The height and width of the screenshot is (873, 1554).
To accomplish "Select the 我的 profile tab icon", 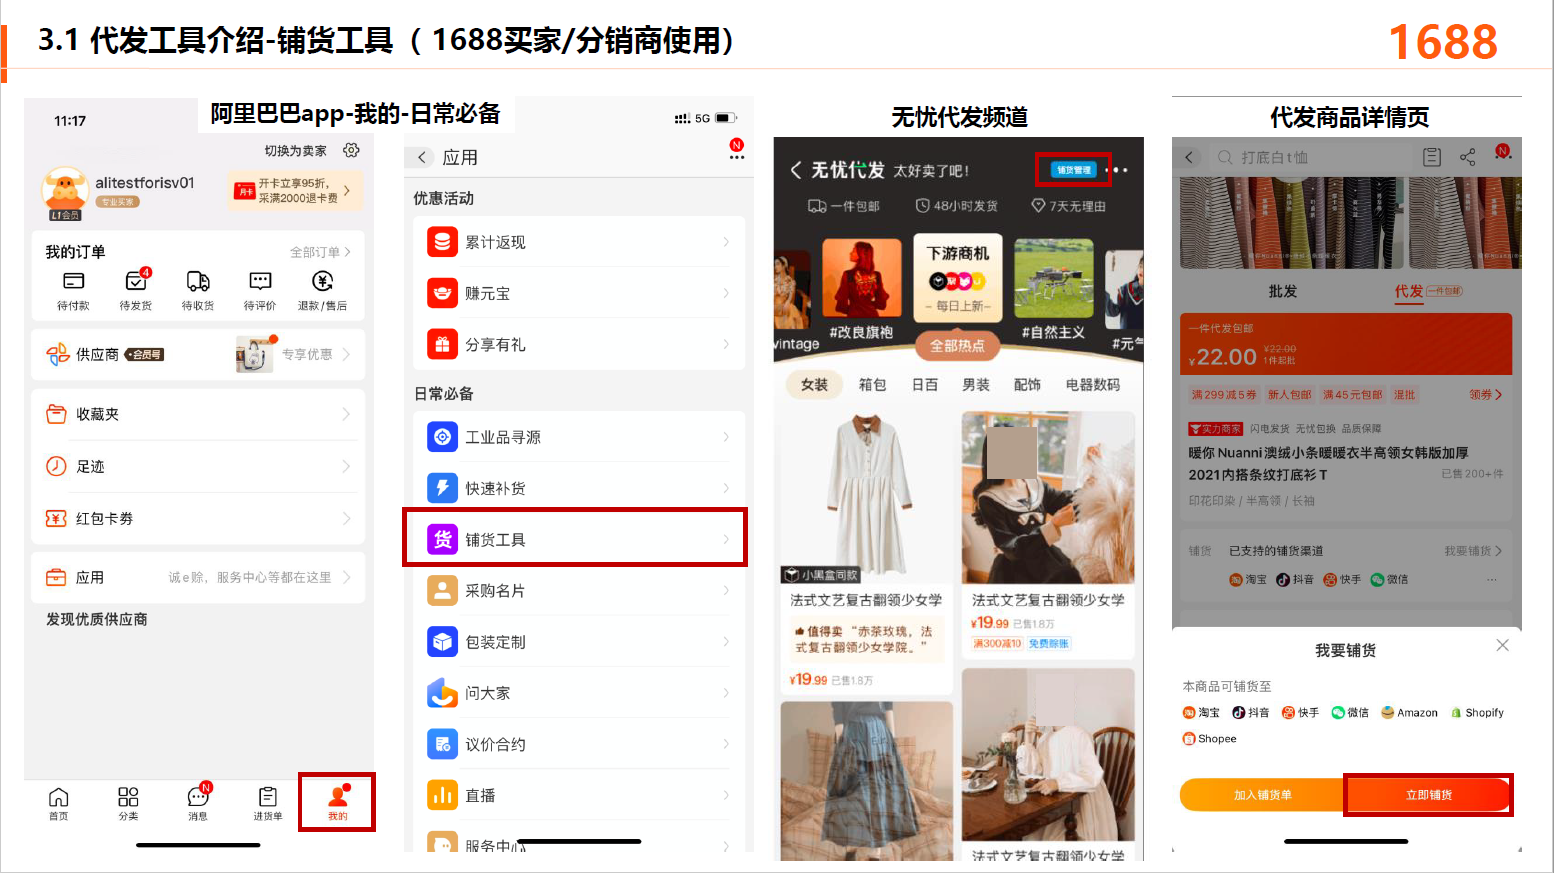I will pos(338,795).
